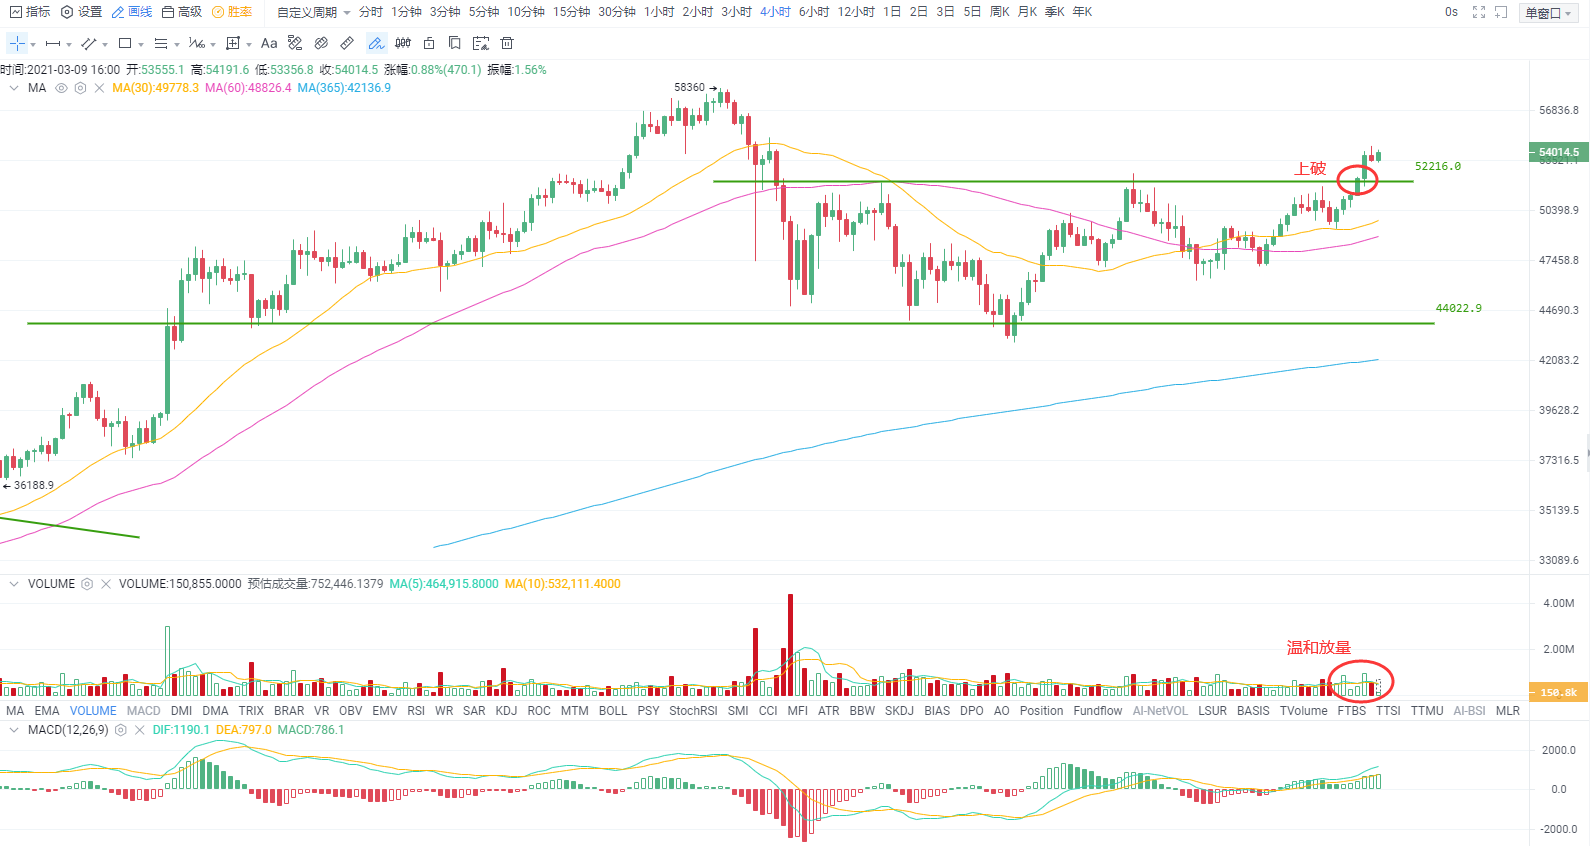Close the MACD indicator panel
The image size is (1590, 846).
pos(140,730)
